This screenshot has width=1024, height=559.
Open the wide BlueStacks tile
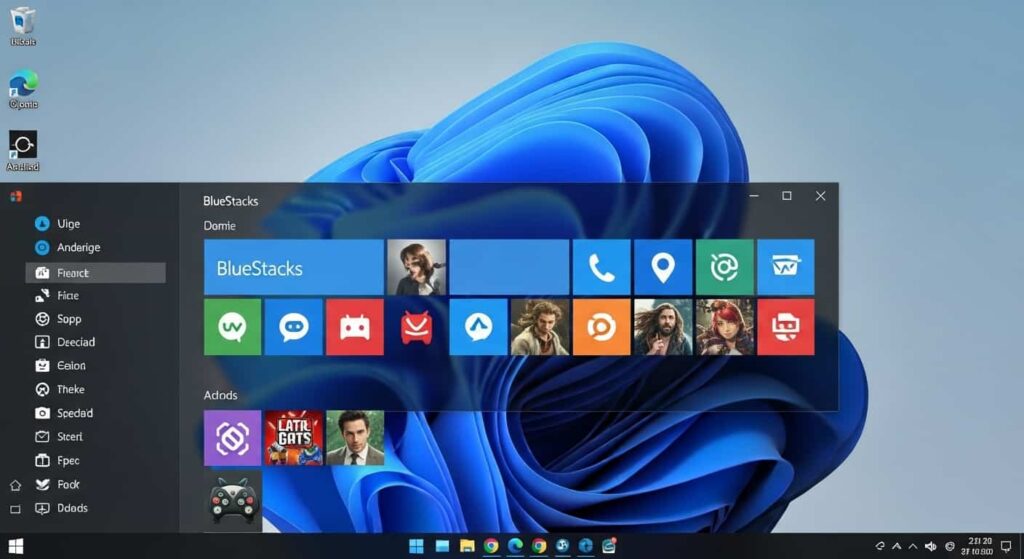pos(294,267)
